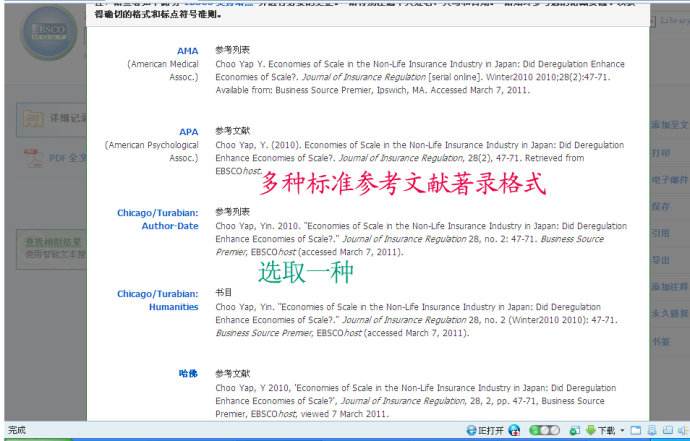
Task: Click the PDF 全文 icon in the background
Action: tap(33, 158)
